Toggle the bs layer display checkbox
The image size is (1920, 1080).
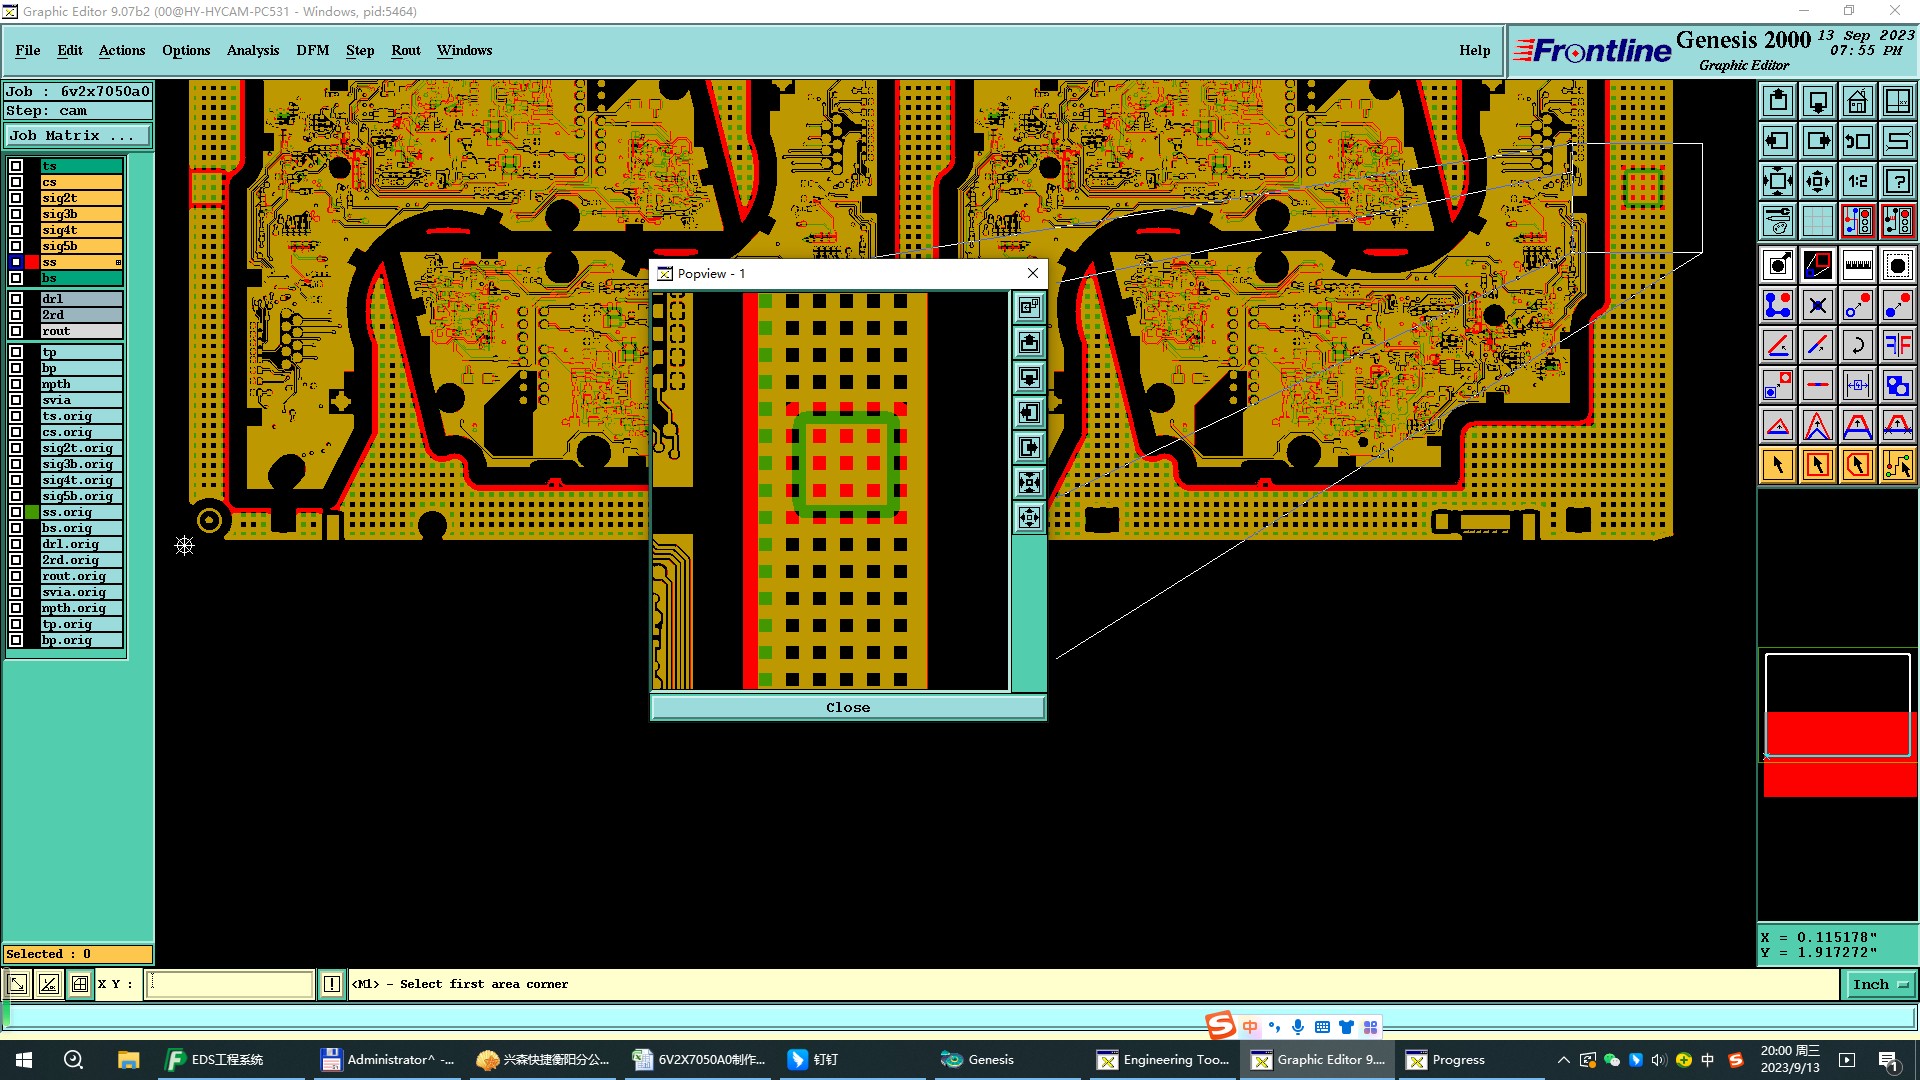click(16, 278)
